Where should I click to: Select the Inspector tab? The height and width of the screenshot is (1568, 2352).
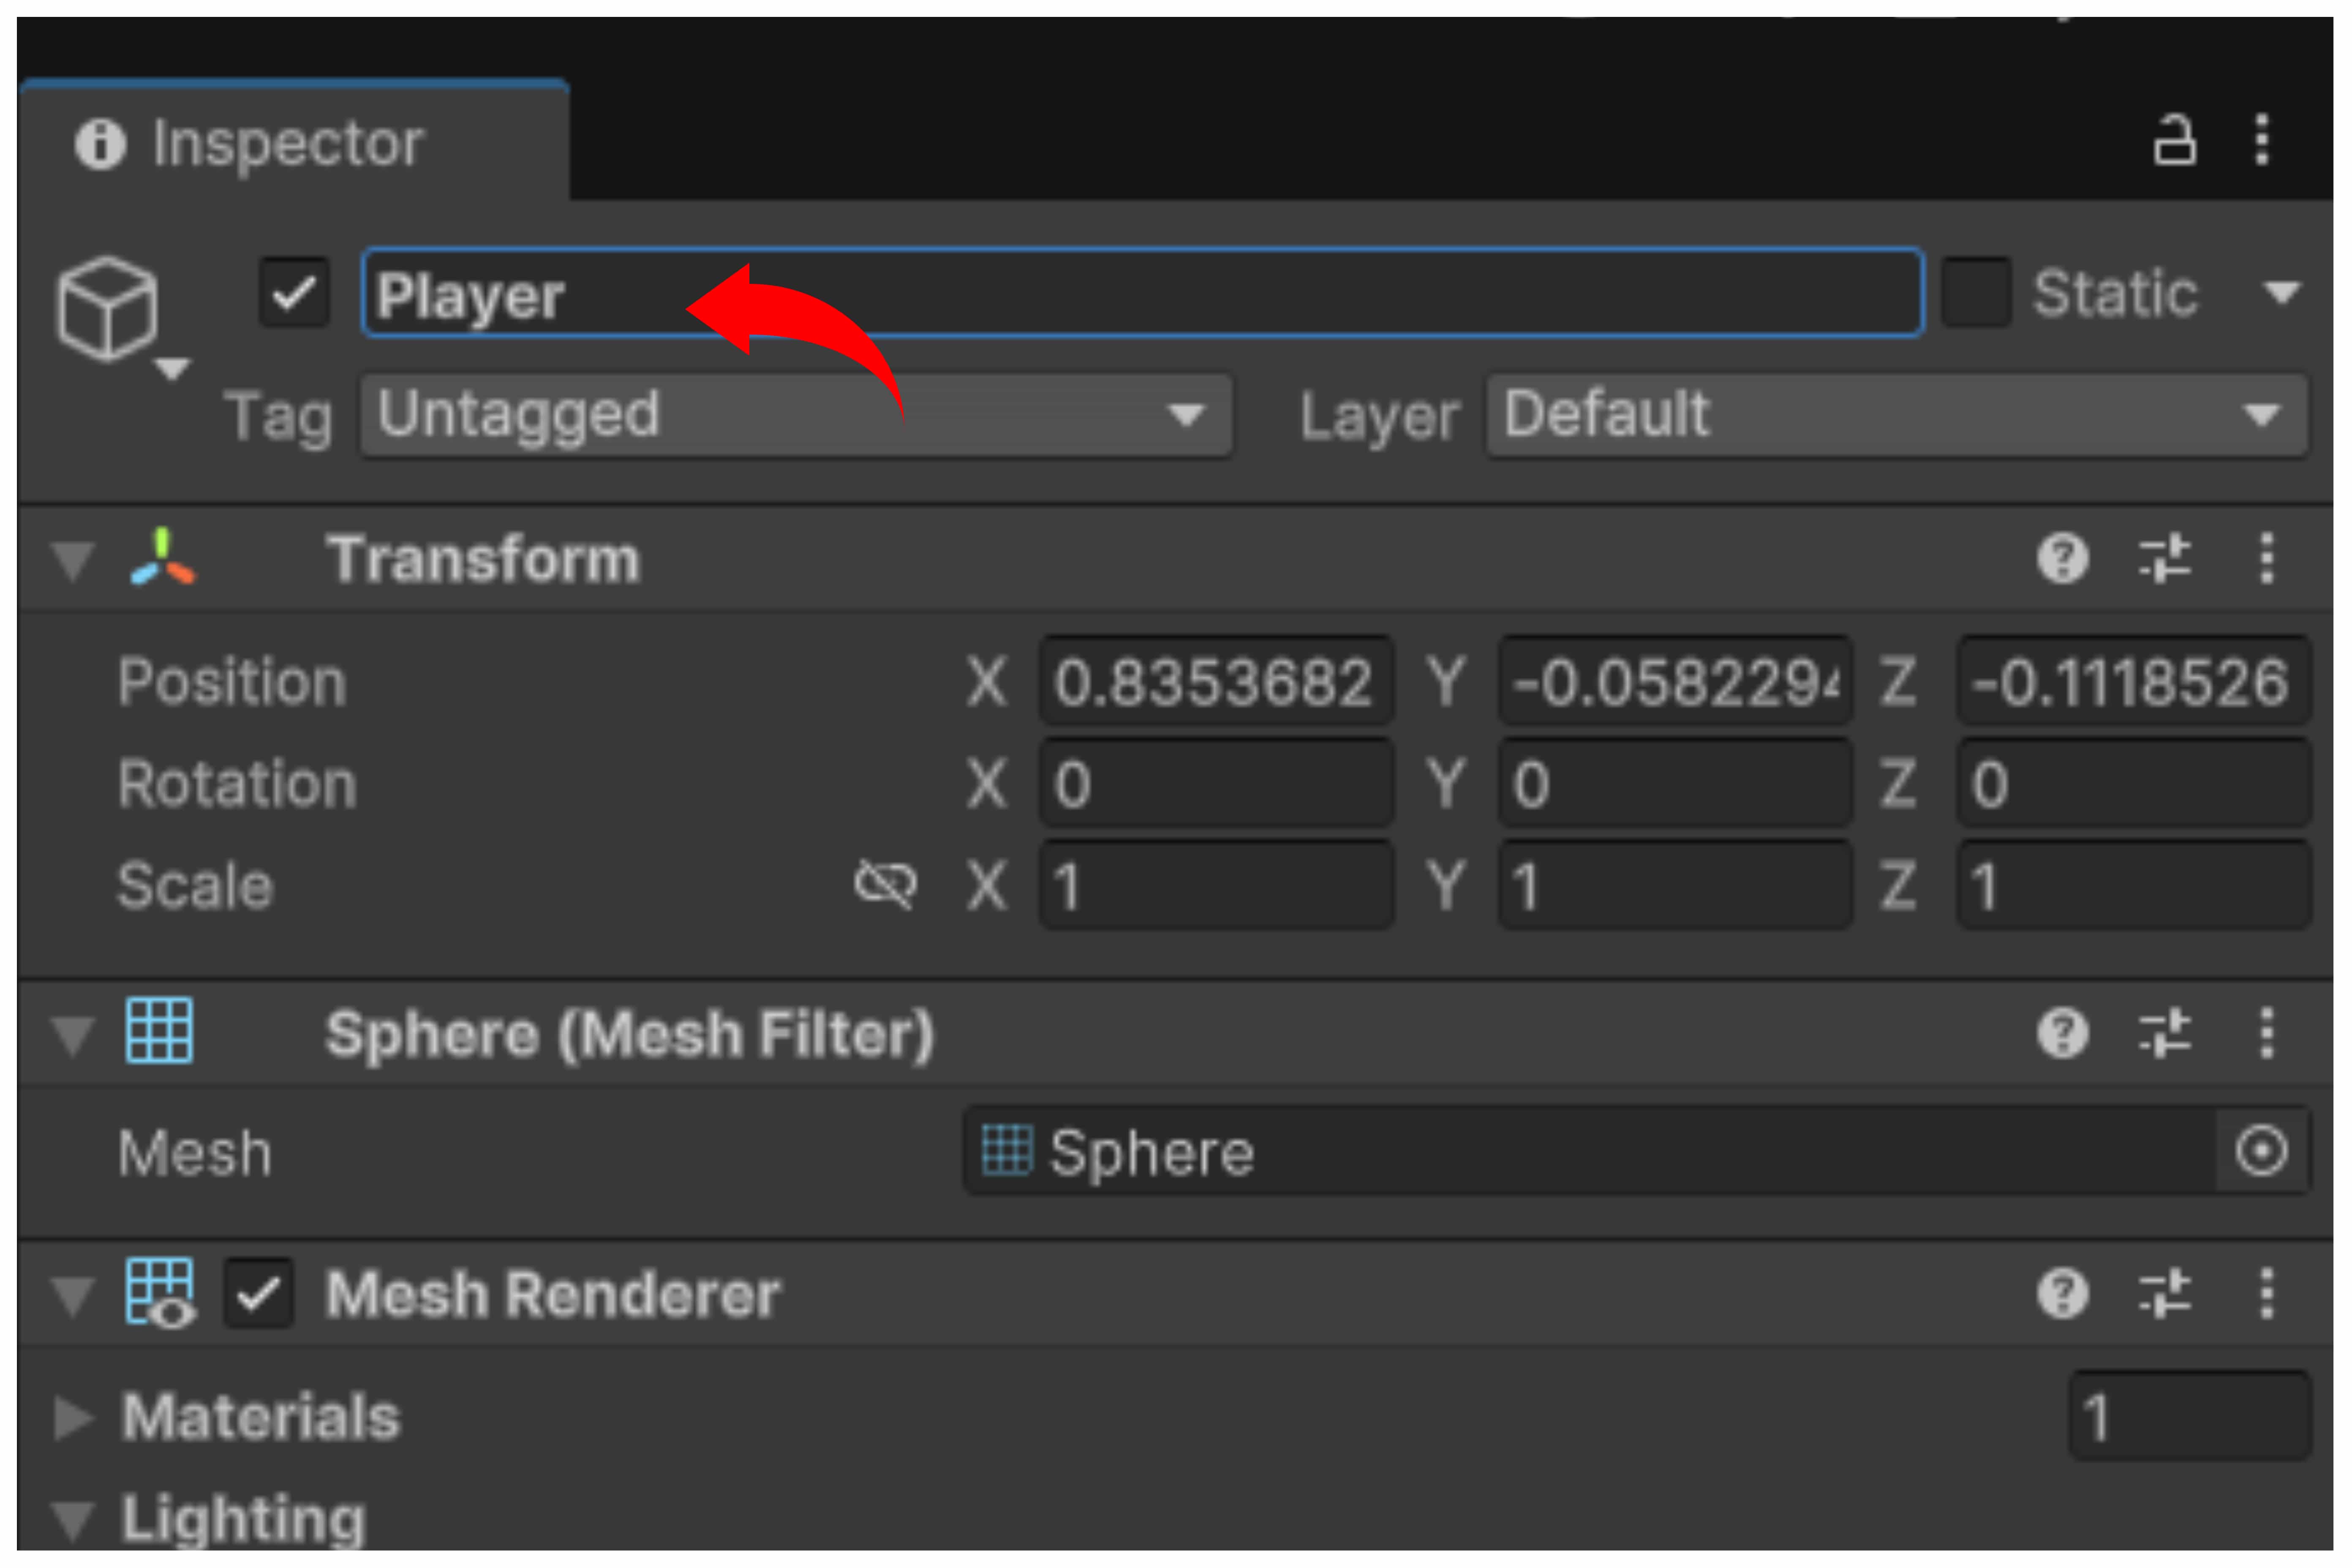pos(290,143)
